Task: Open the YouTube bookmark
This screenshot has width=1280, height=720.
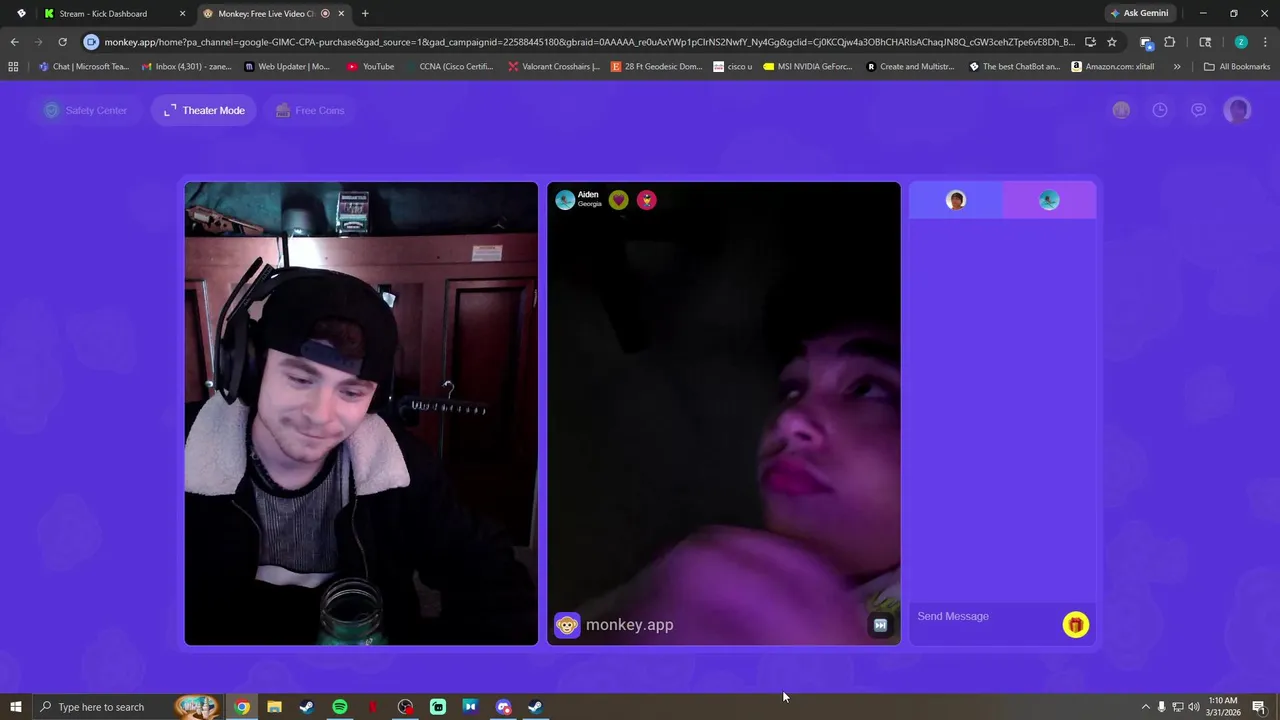Action: coord(370,66)
